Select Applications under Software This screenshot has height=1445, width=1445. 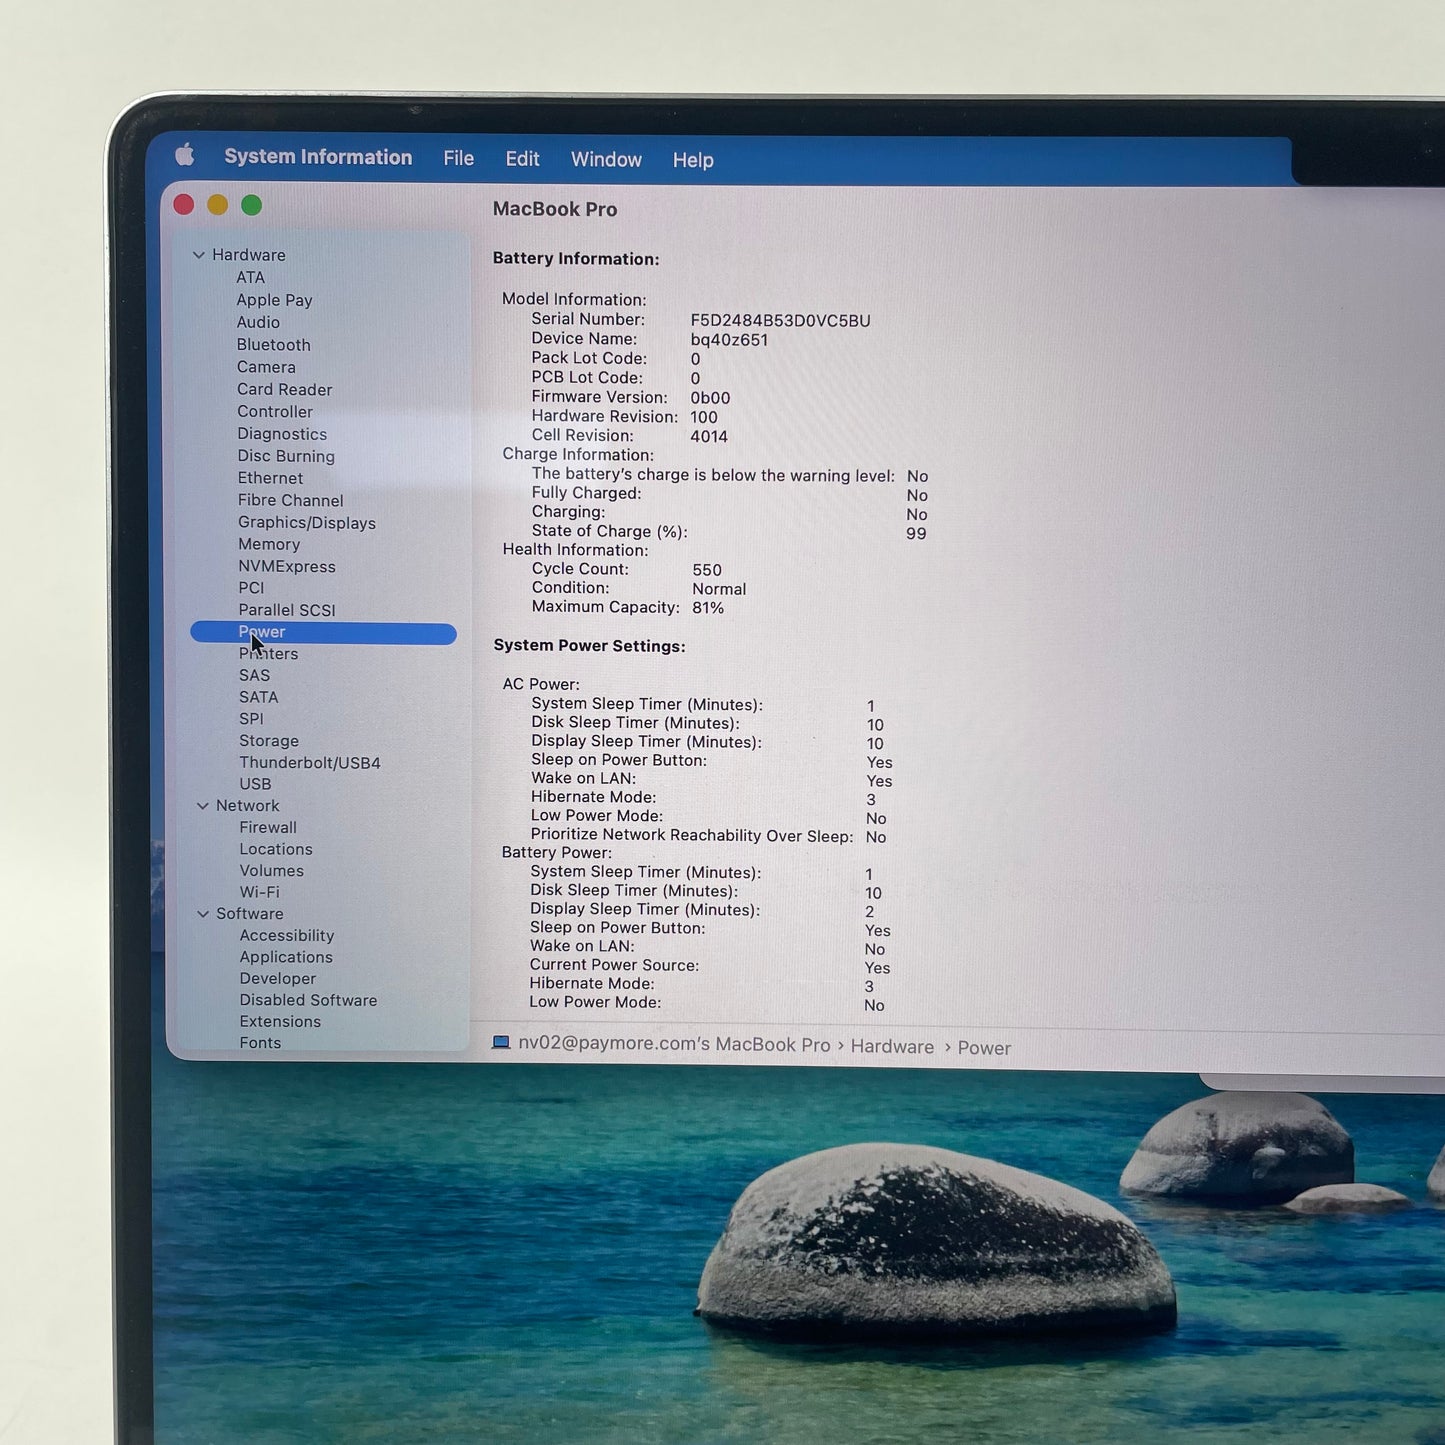[286, 957]
